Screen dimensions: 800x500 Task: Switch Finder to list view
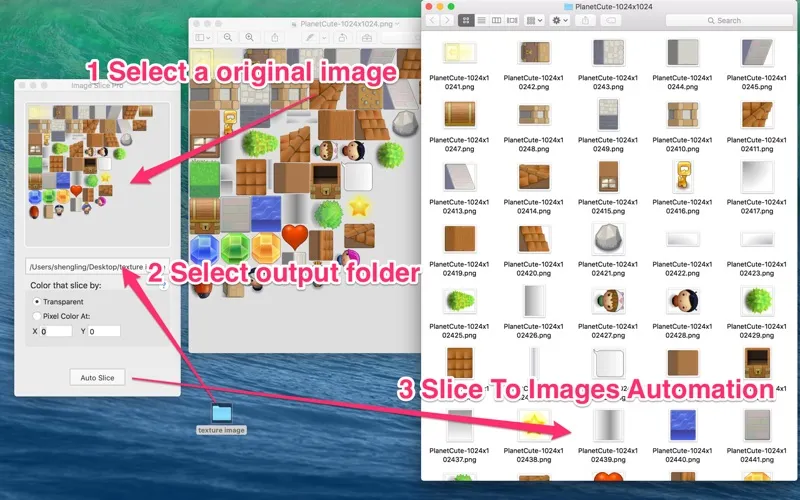click(481, 20)
